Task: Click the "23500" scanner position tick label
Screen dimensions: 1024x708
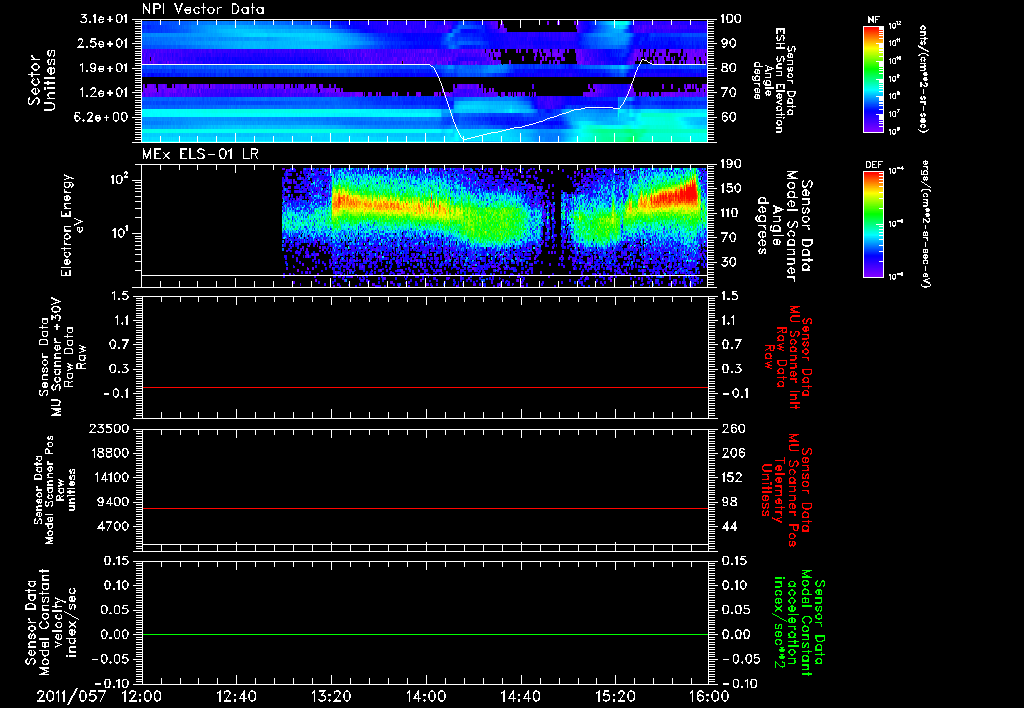Action: tap(110, 429)
